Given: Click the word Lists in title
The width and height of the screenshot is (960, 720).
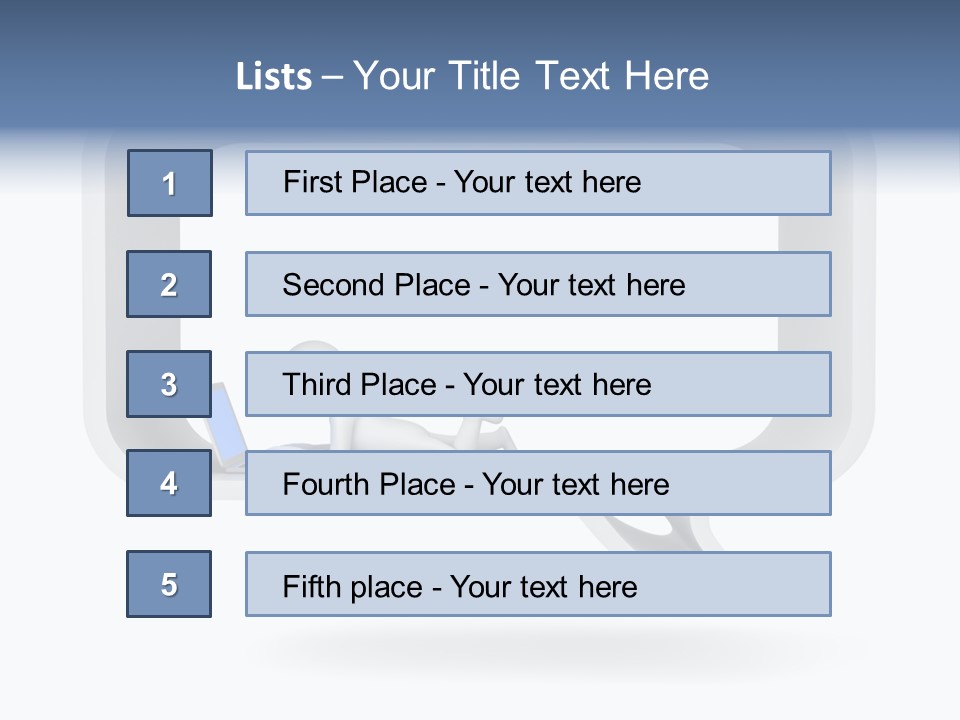Looking at the screenshot, I should [274, 76].
